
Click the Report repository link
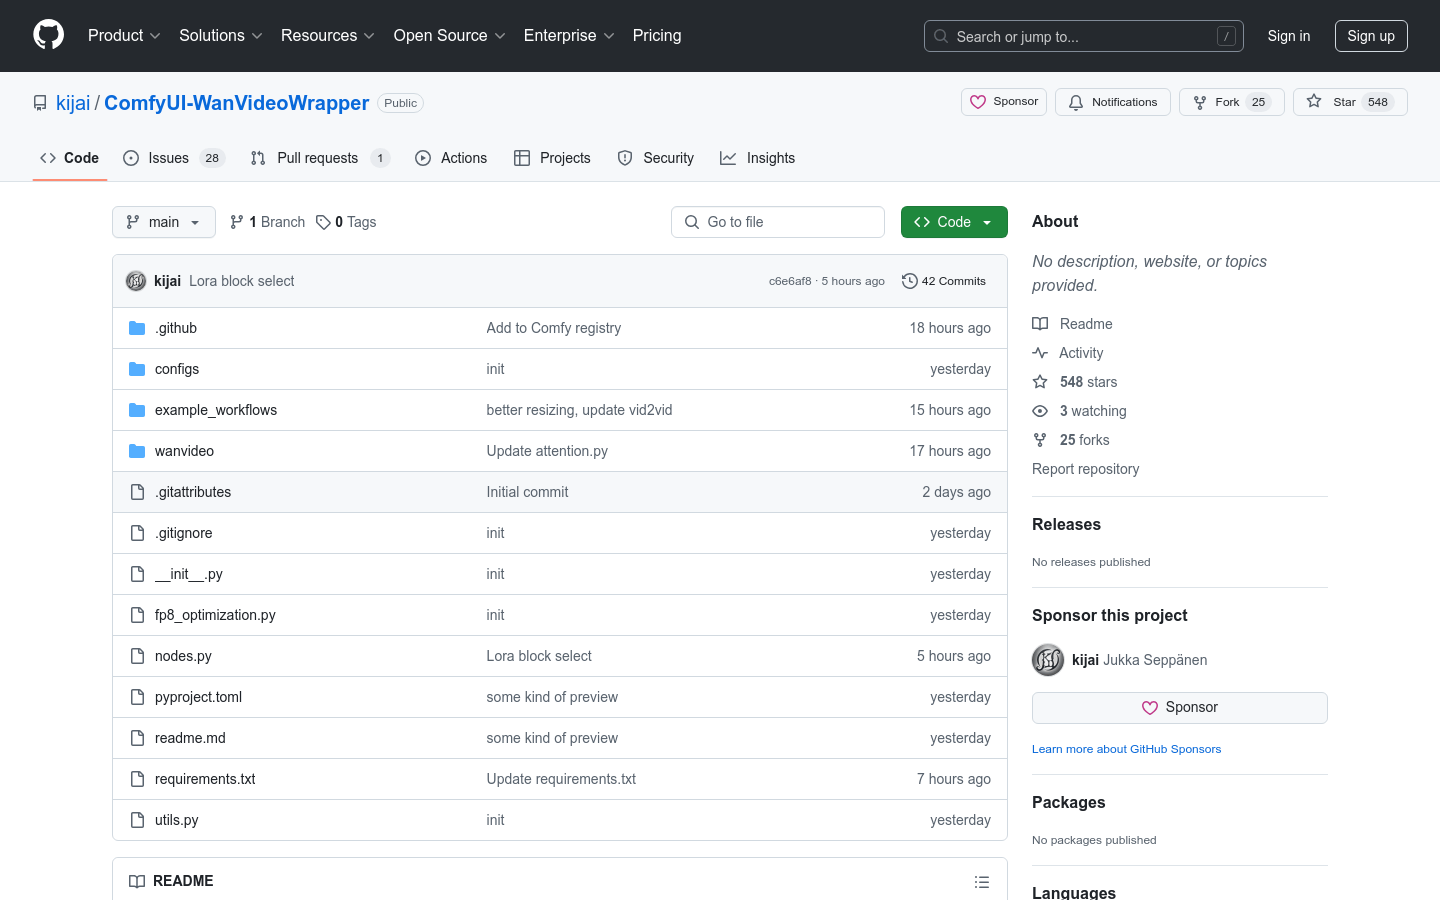(x=1086, y=469)
